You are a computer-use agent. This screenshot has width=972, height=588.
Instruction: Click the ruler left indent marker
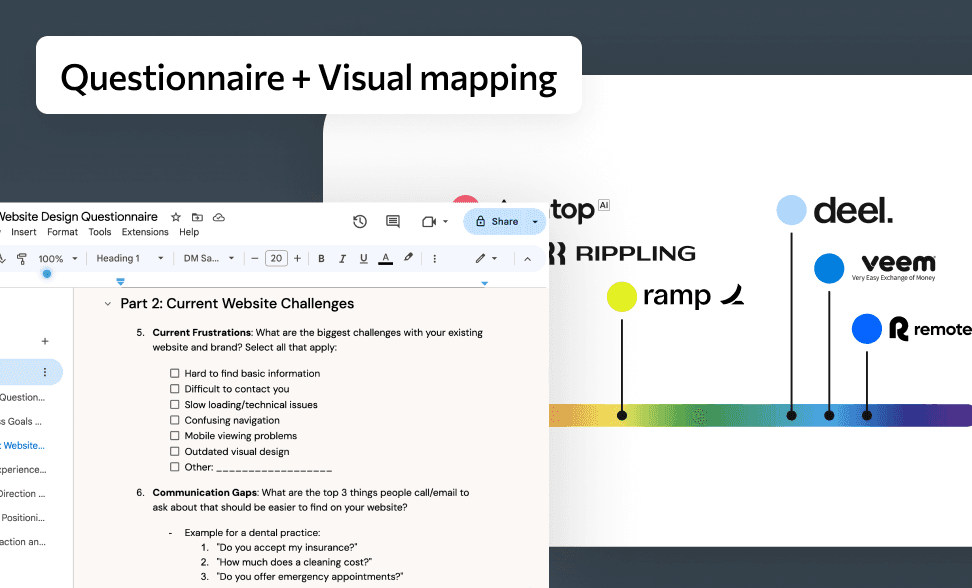pos(120,282)
